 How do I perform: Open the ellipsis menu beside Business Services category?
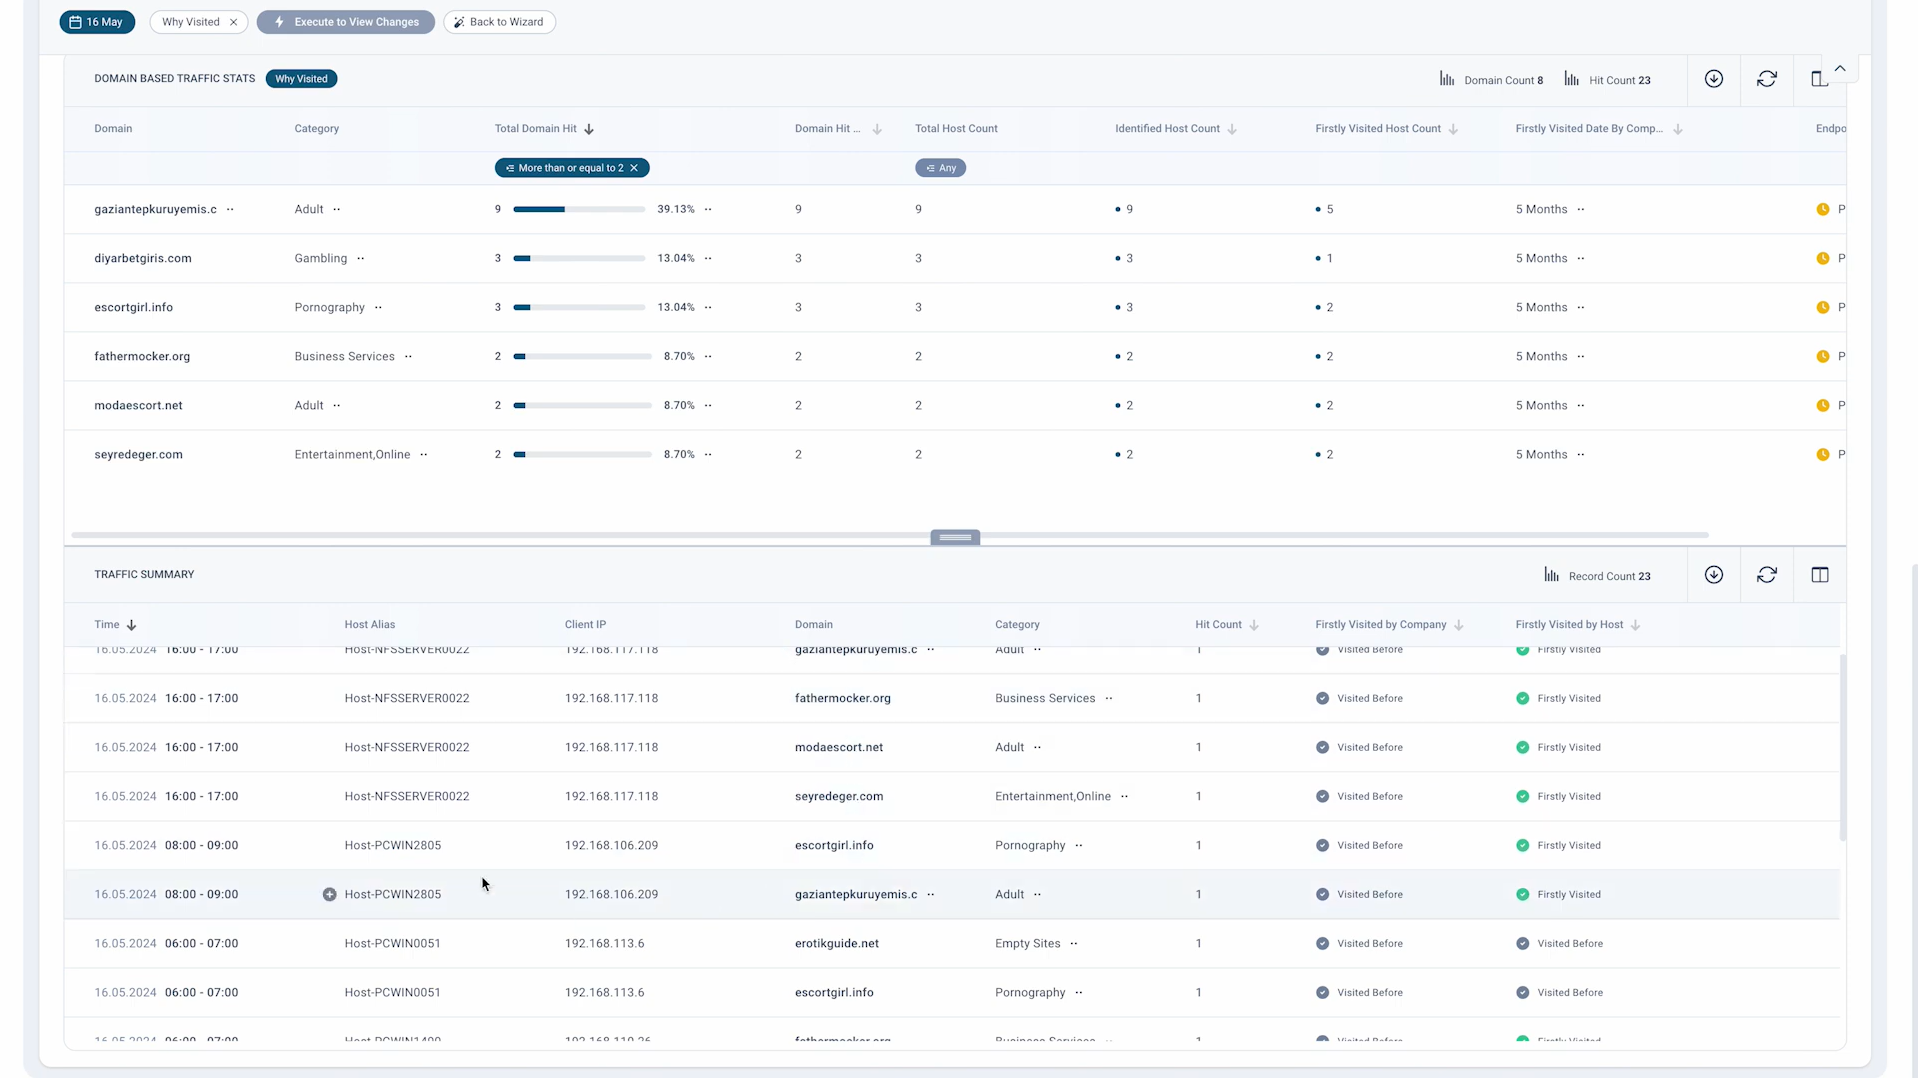[408, 356]
